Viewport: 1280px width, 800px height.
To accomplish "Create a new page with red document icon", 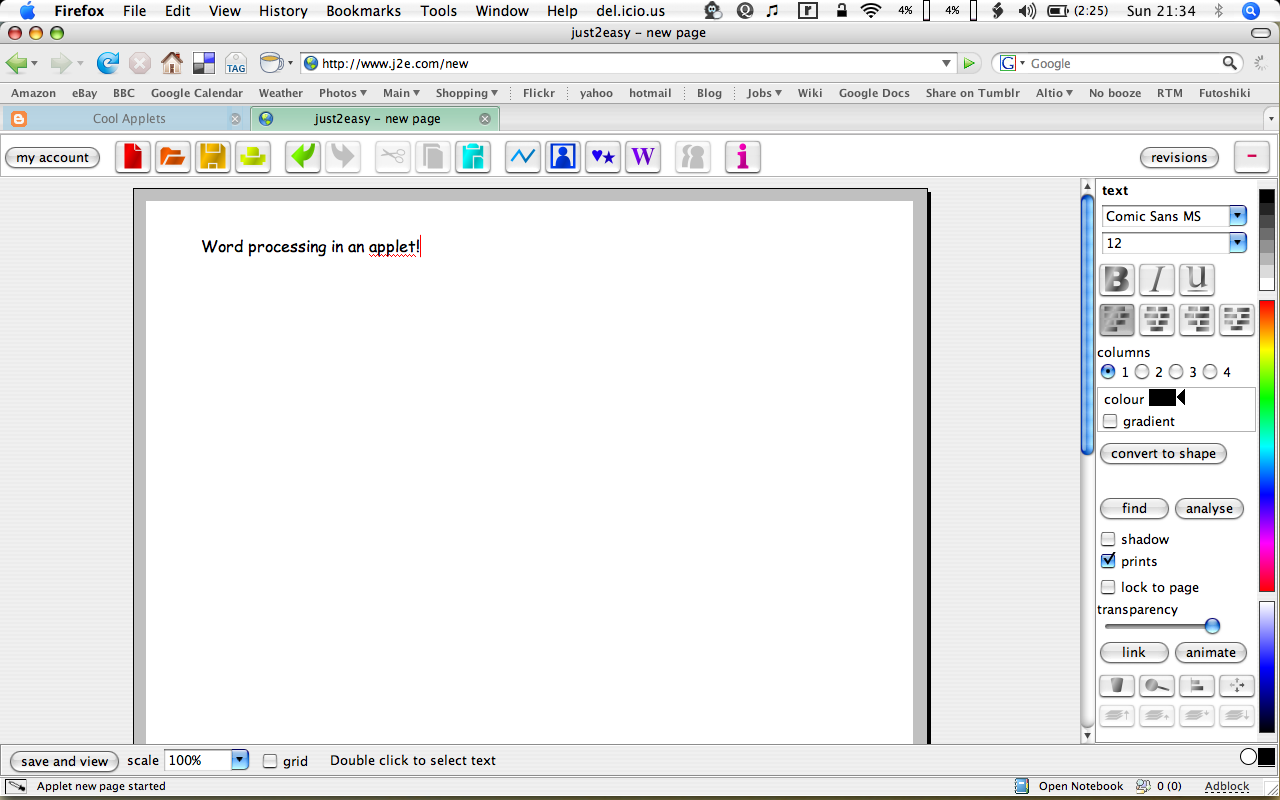I will 133,157.
